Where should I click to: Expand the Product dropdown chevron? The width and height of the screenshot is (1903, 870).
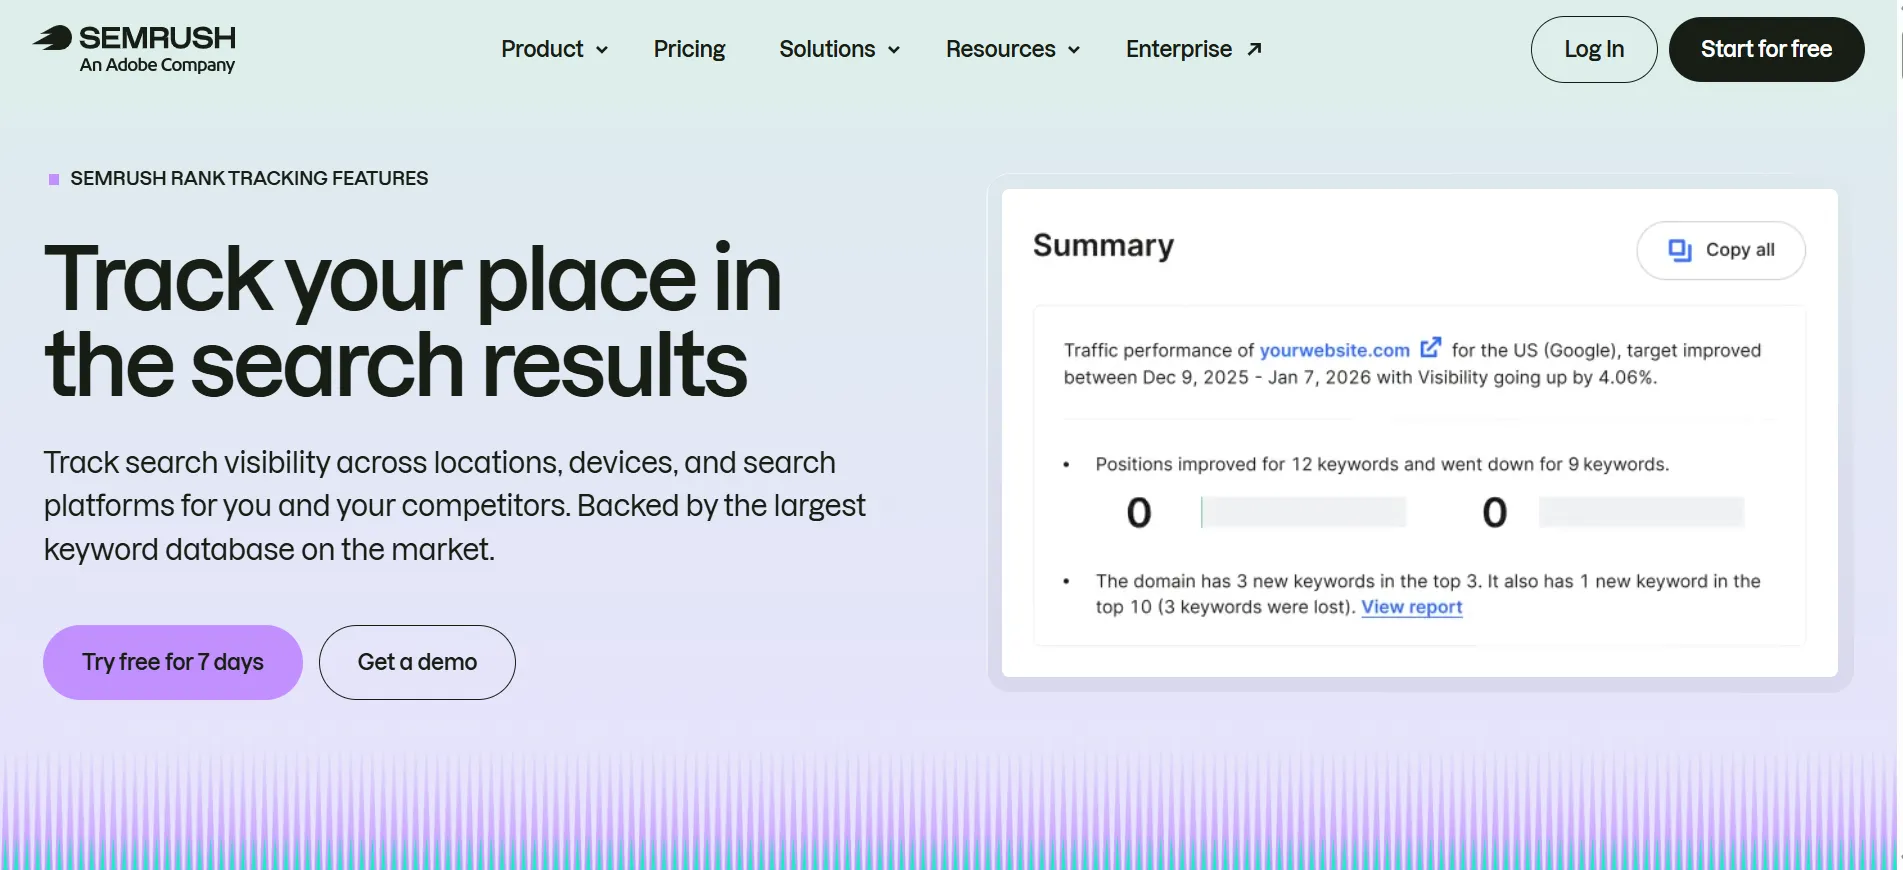point(602,50)
